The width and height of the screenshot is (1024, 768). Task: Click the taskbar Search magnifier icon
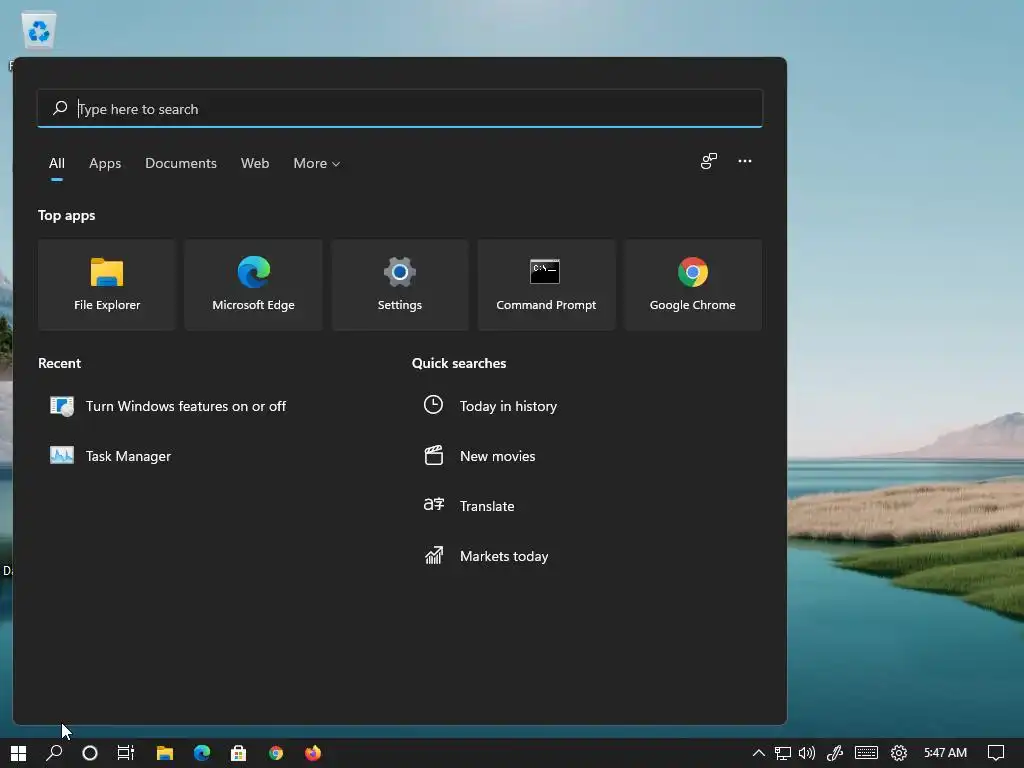click(x=54, y=753)
